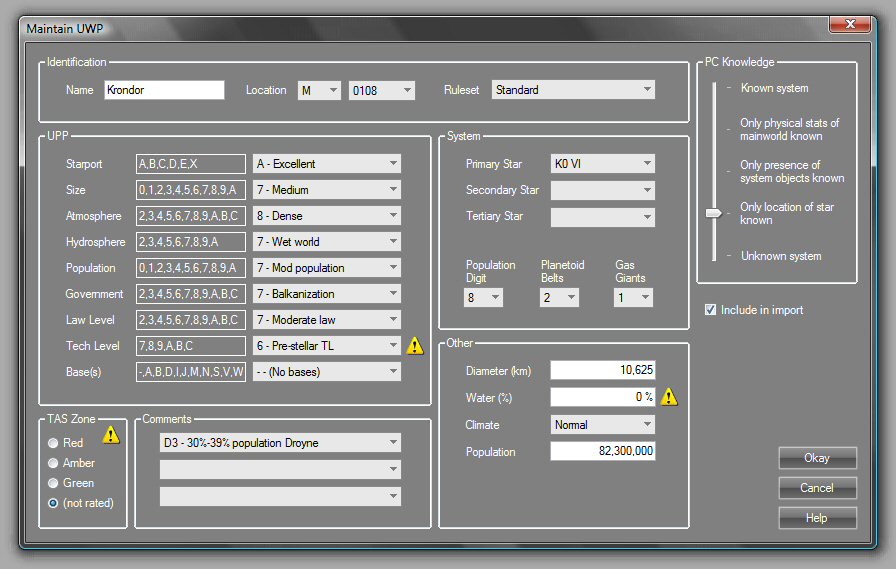Expand the Climate dropdown

coord(602,425)
